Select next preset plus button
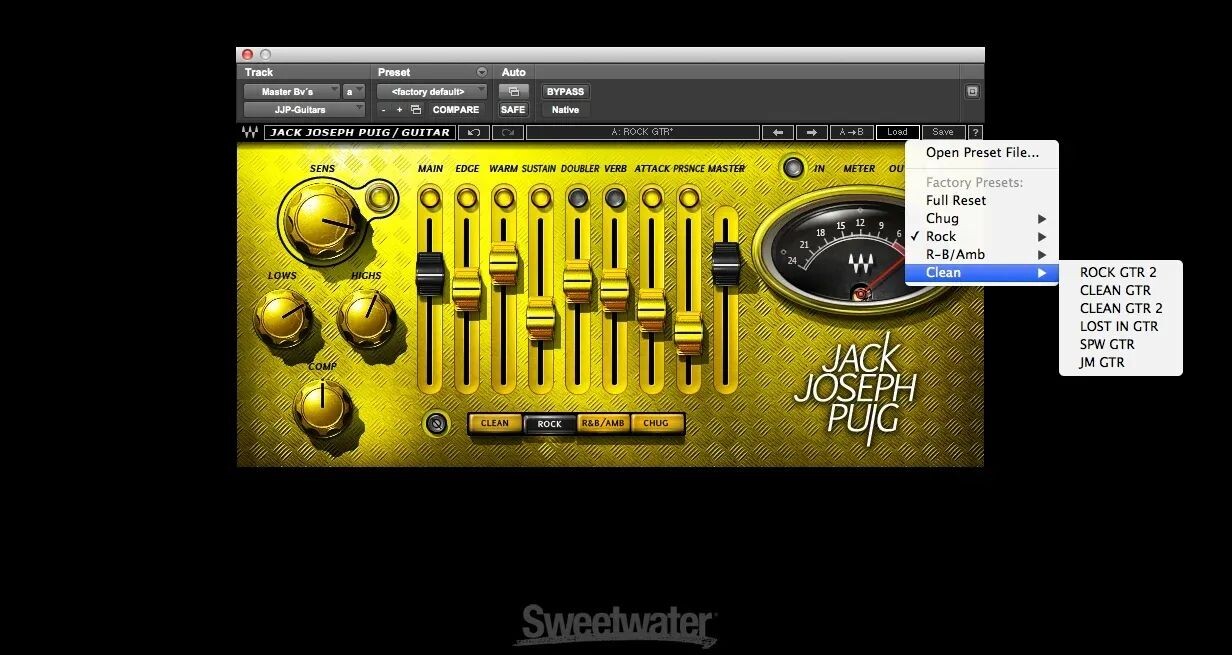The width and height of the screenshot is (1232, 655). (399, 110)
